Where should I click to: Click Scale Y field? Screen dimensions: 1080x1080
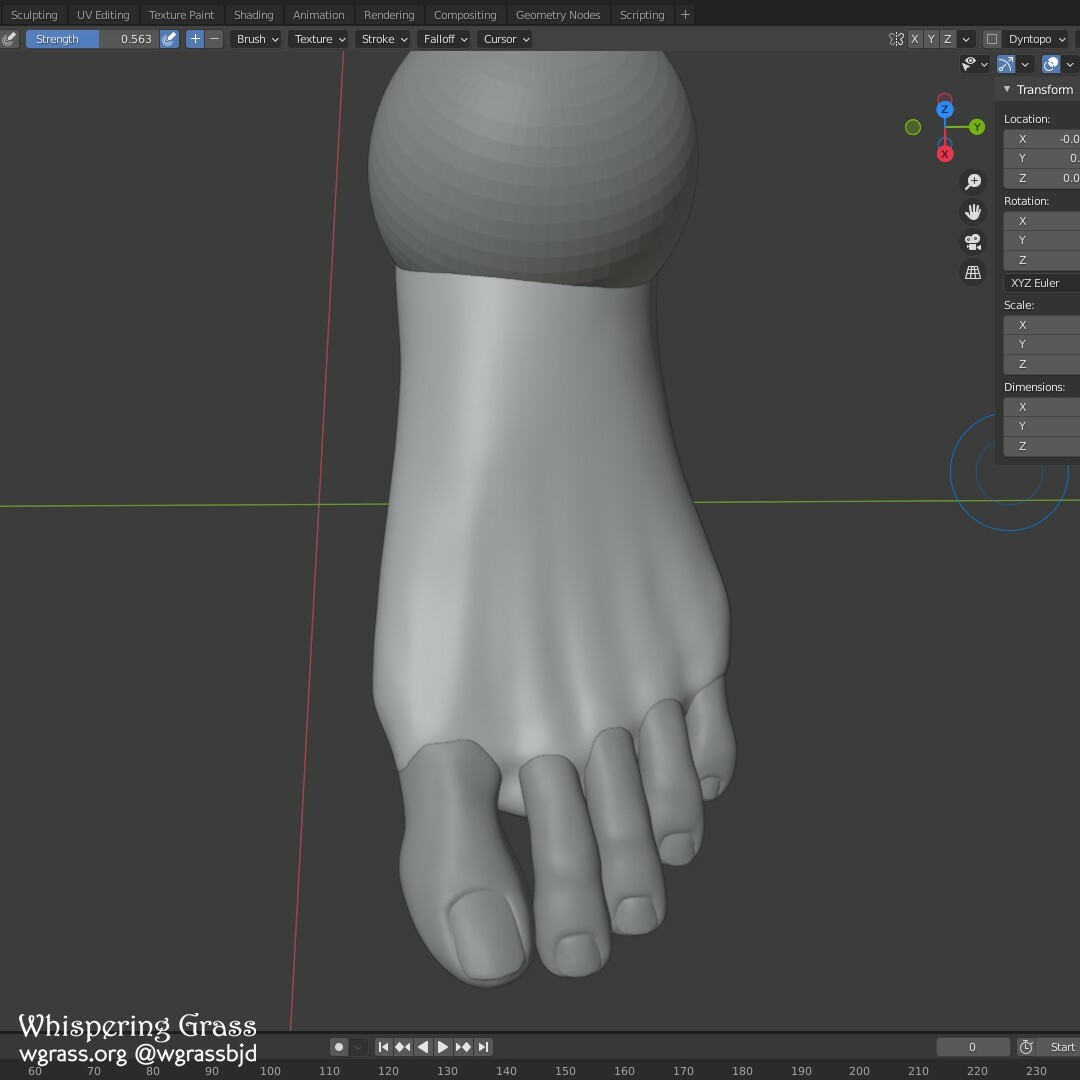point(1041,344)
